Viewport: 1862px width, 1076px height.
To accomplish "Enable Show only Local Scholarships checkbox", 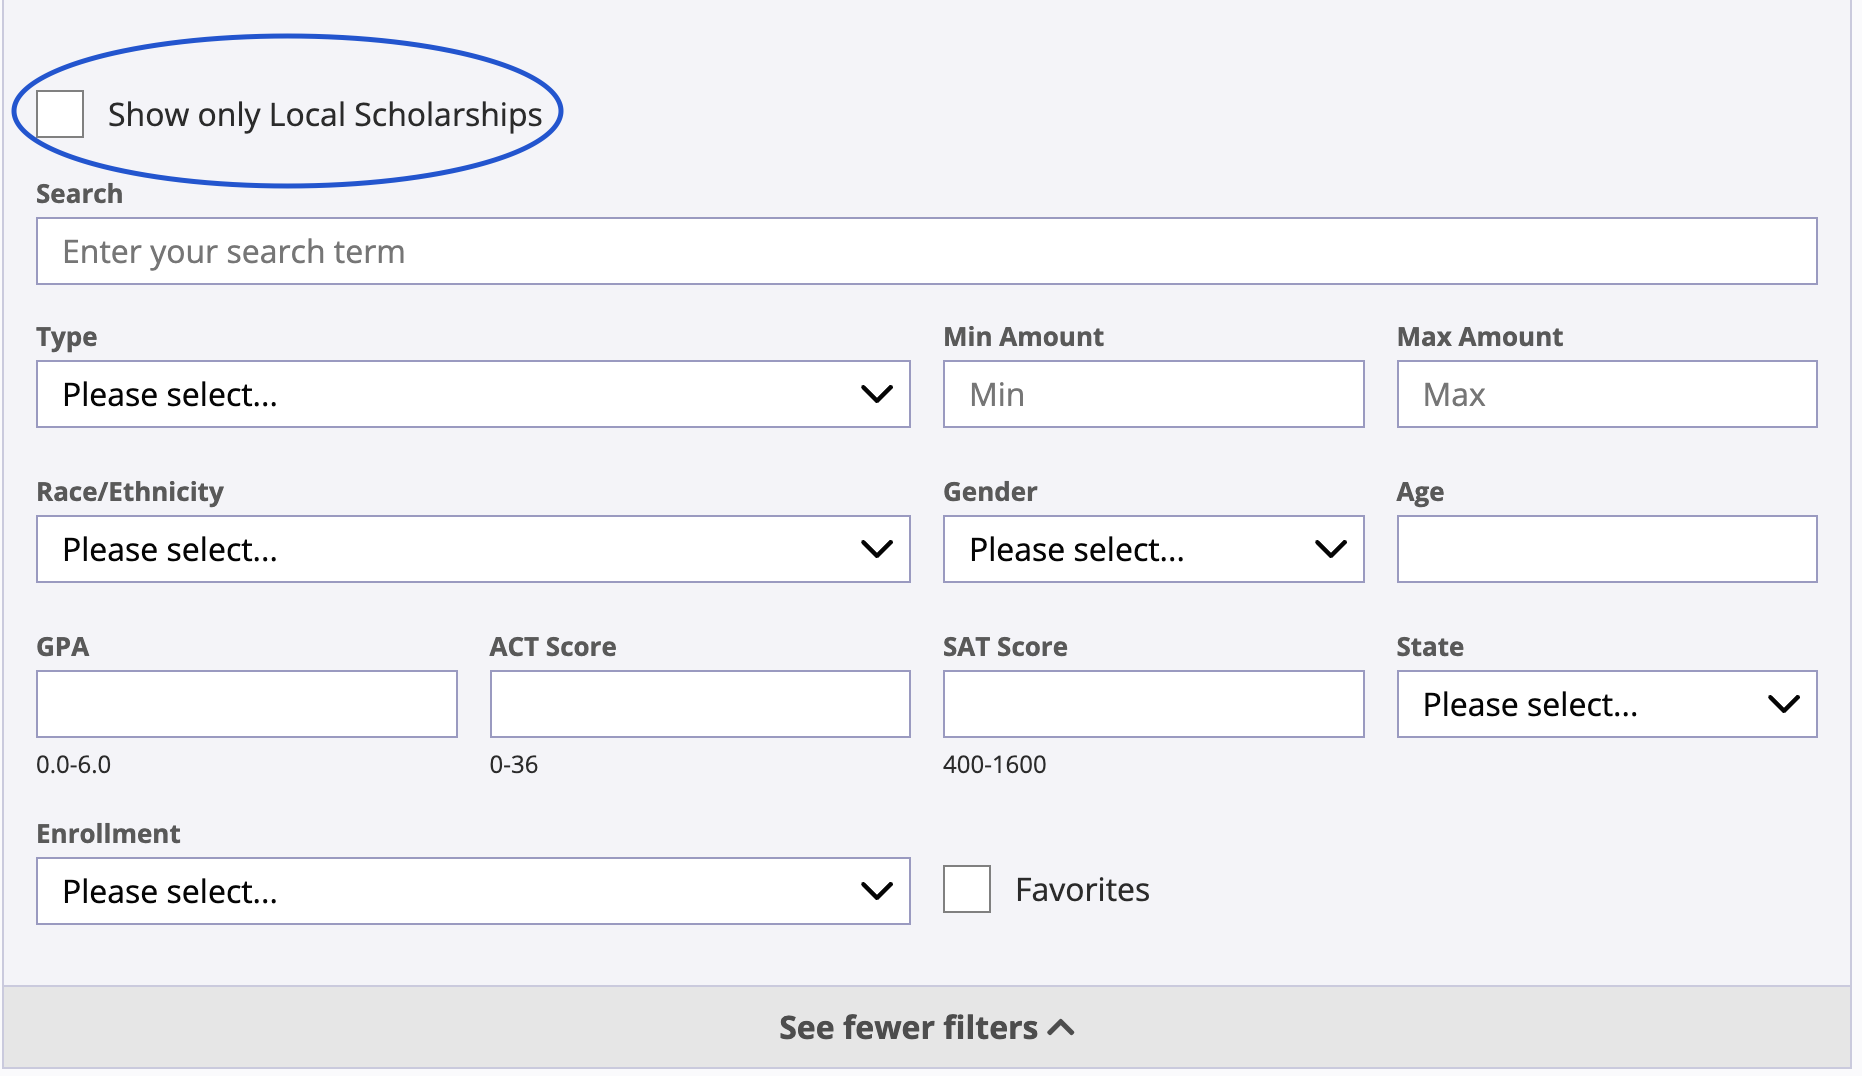I will (x=60, y=114).
